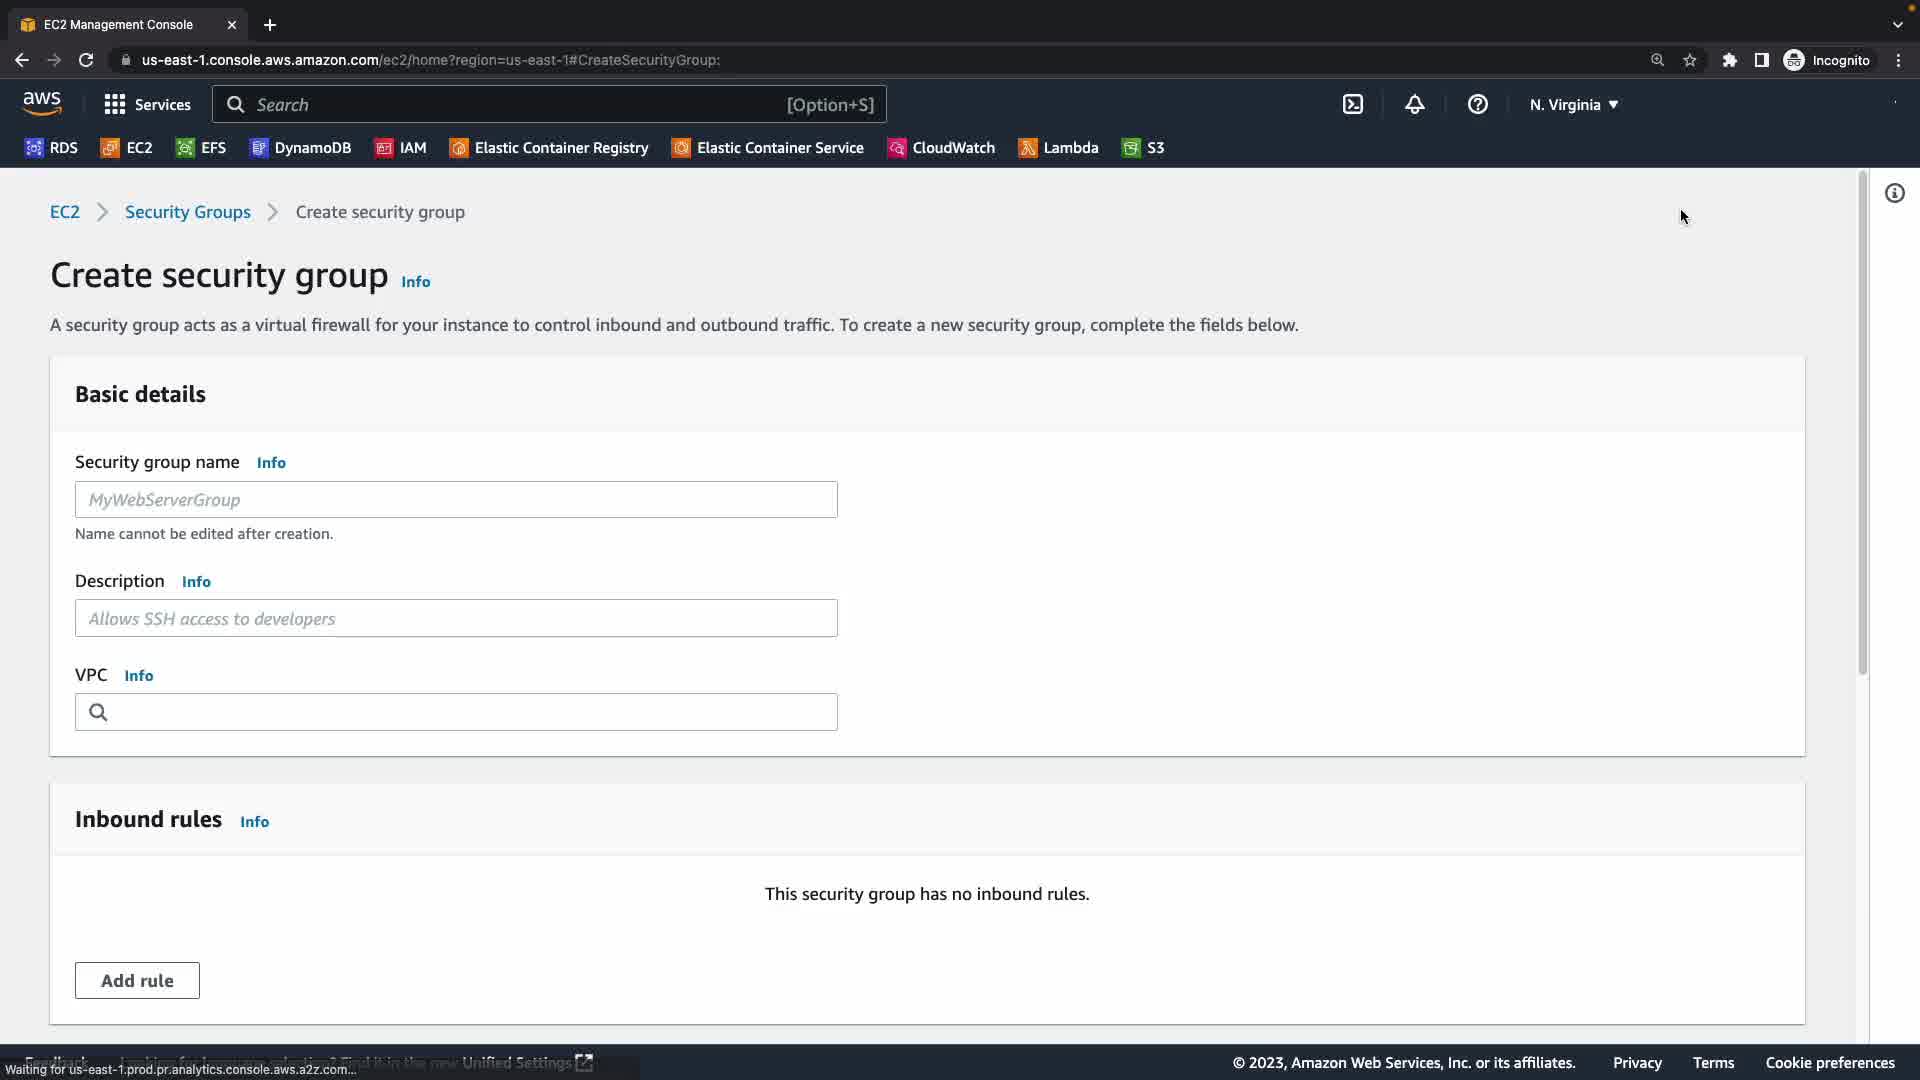The width and height of the screenshot is (1920, 1080).
Task: Open the S3 shortcut in favorites bar
Action: (1143, 148)
